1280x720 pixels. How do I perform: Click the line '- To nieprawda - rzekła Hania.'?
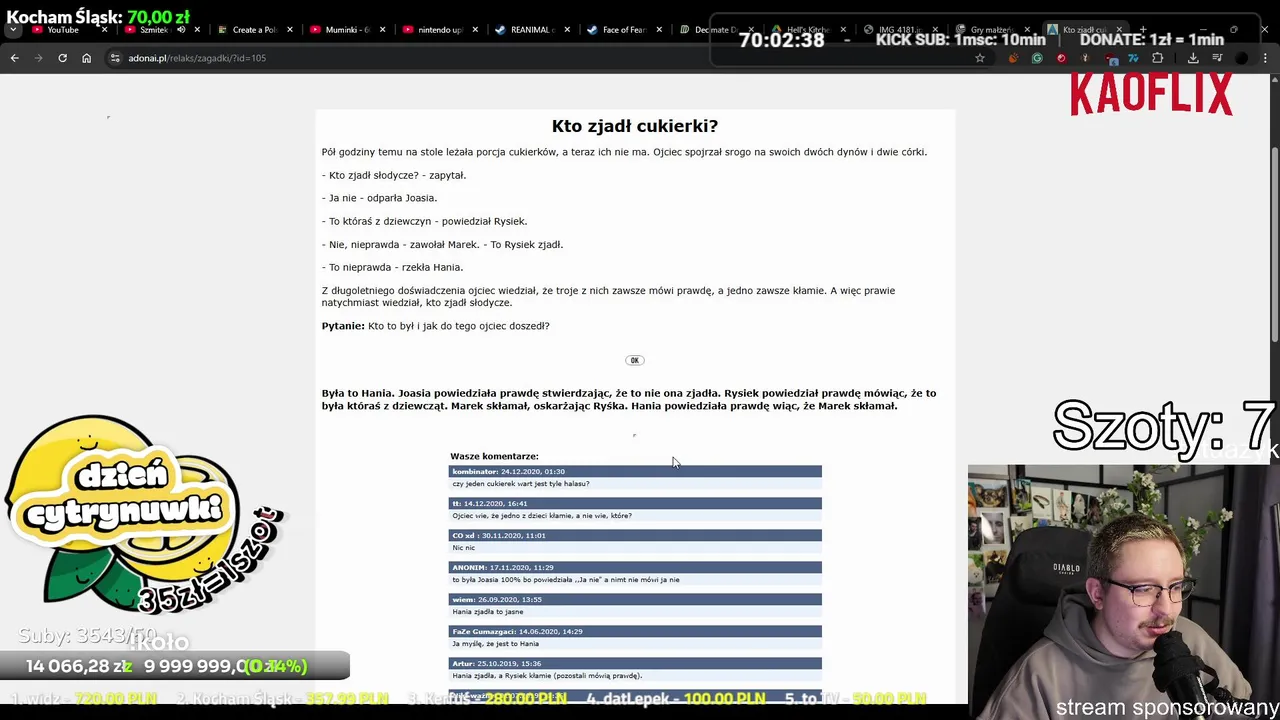click(392, 267)
